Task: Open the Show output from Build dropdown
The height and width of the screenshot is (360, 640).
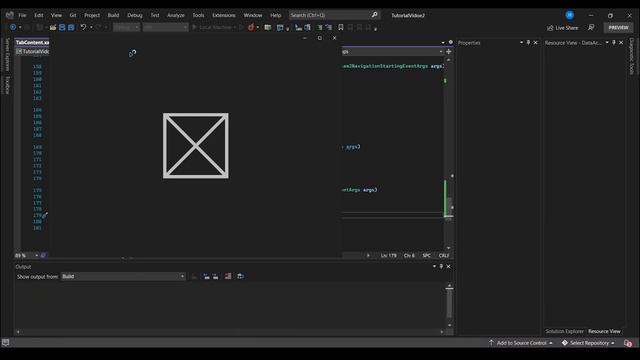Action: pyautogui.click(x=123, y=276)
